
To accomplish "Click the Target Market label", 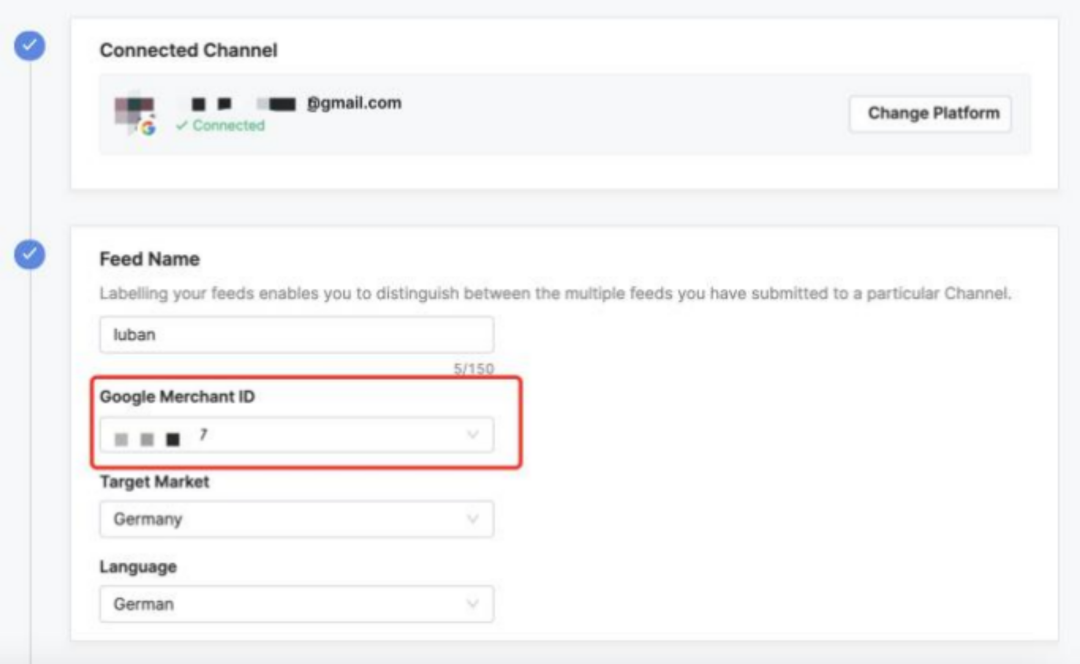I will [x=154, y=481].
